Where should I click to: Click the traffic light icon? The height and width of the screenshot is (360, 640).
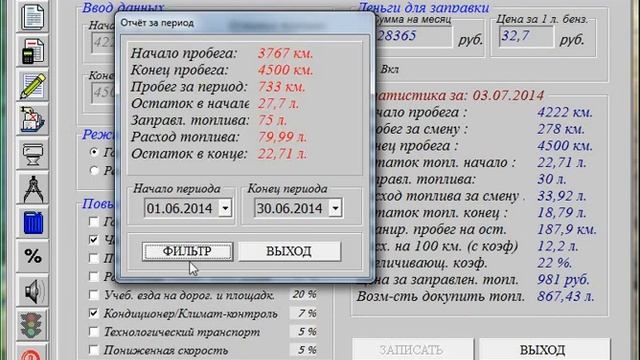(33, 325)
